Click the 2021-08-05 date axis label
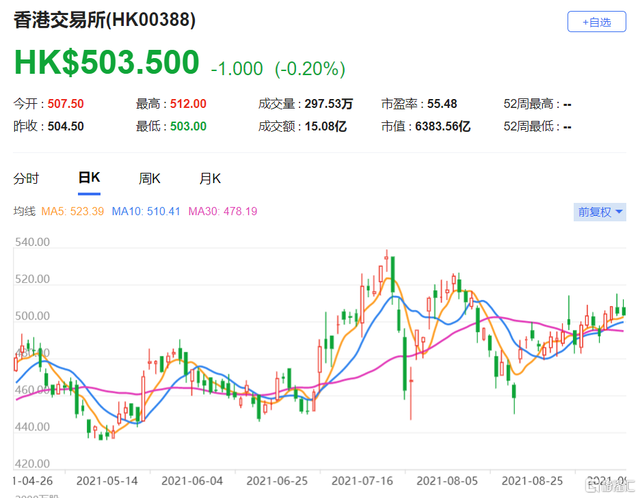The height and width of the screenshot is (498, 640). 447,481
